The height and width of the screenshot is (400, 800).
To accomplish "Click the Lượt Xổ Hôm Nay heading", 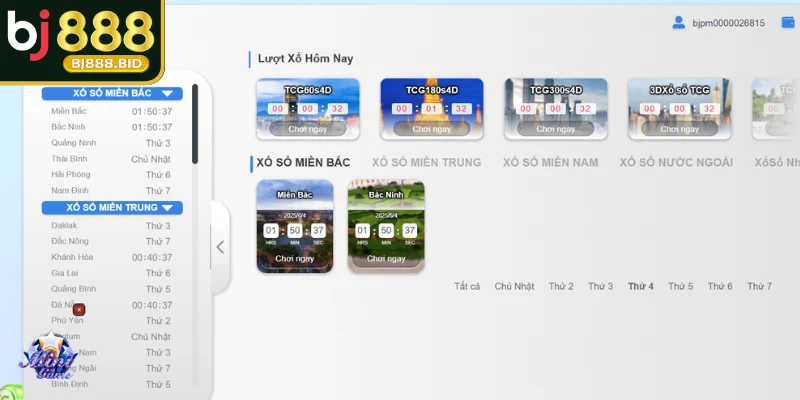I will pos(305,58).
